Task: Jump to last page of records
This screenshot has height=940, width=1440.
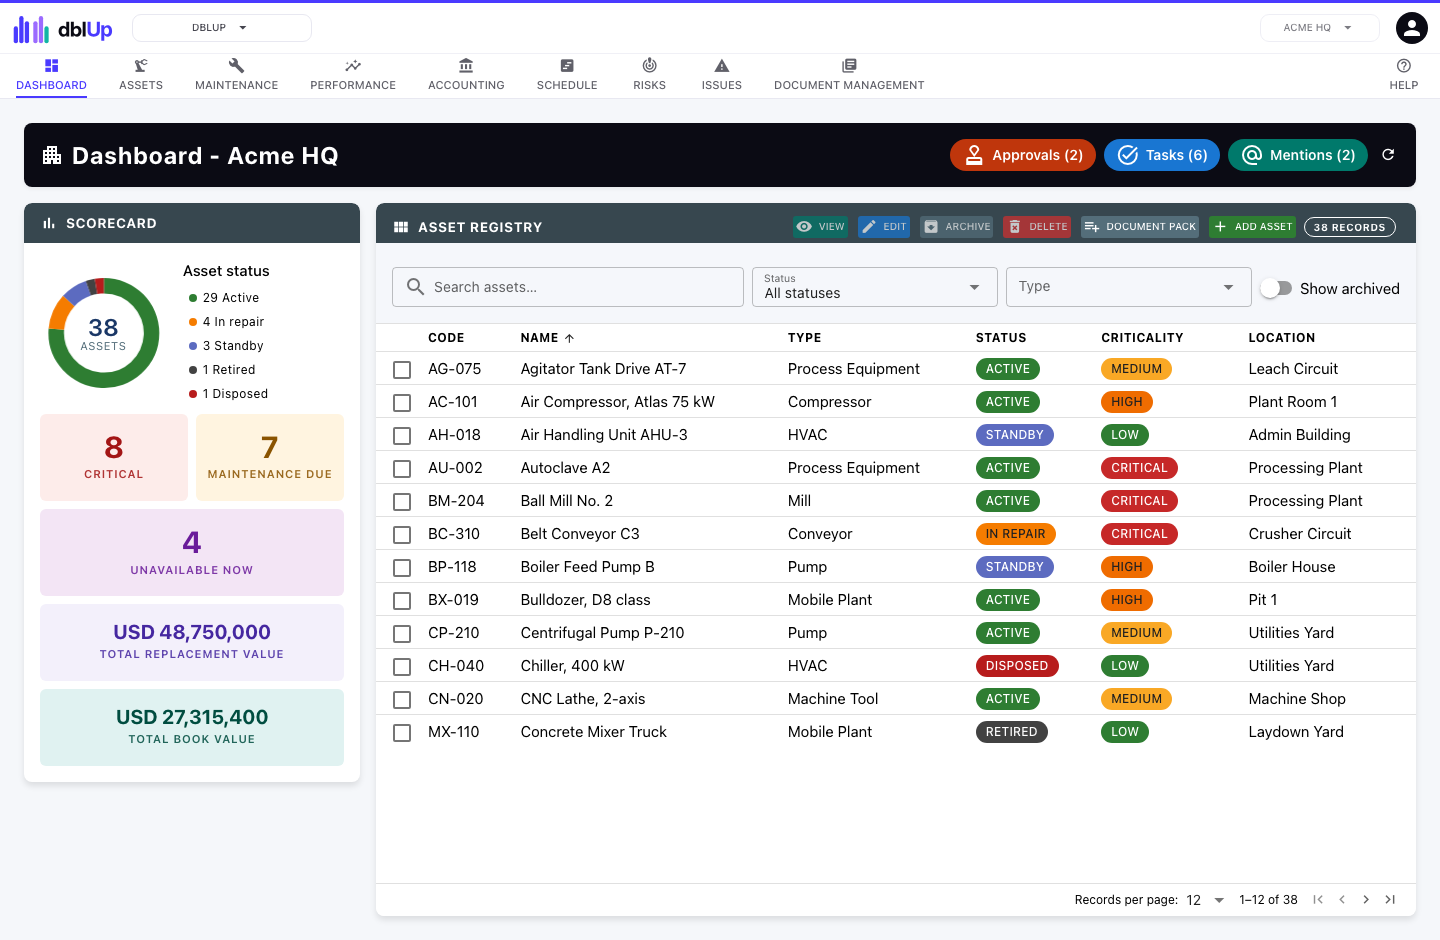Action: click(x=1390, y=900)
